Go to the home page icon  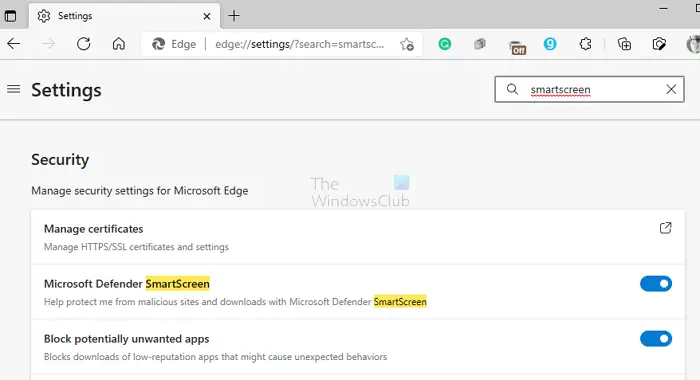(x=119, y=44)
